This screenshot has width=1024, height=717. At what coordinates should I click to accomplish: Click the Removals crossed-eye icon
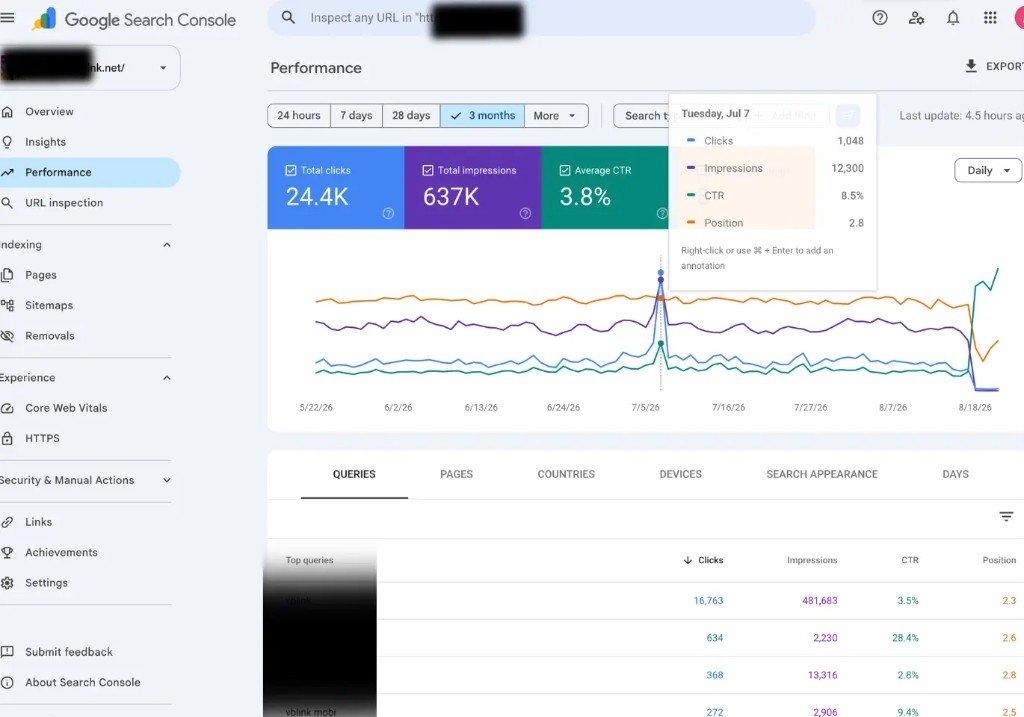coord(7,336)
